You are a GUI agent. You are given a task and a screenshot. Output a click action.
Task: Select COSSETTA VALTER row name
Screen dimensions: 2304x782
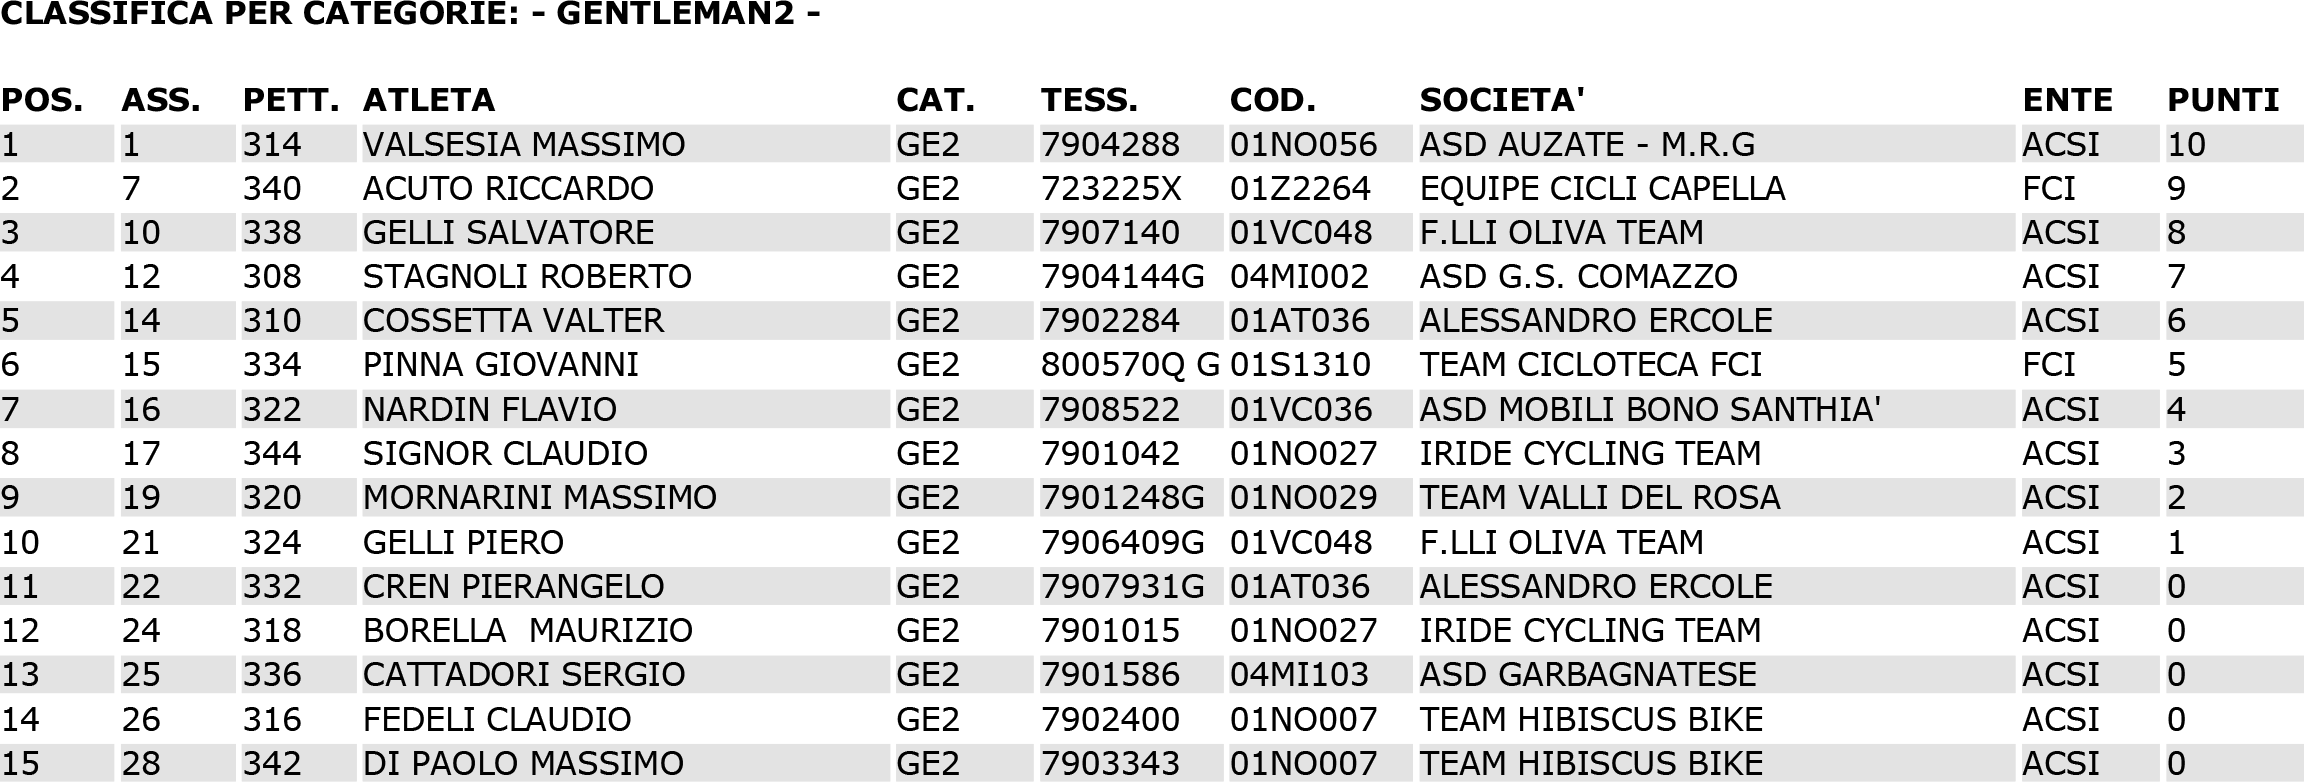(x=513, y=320)
